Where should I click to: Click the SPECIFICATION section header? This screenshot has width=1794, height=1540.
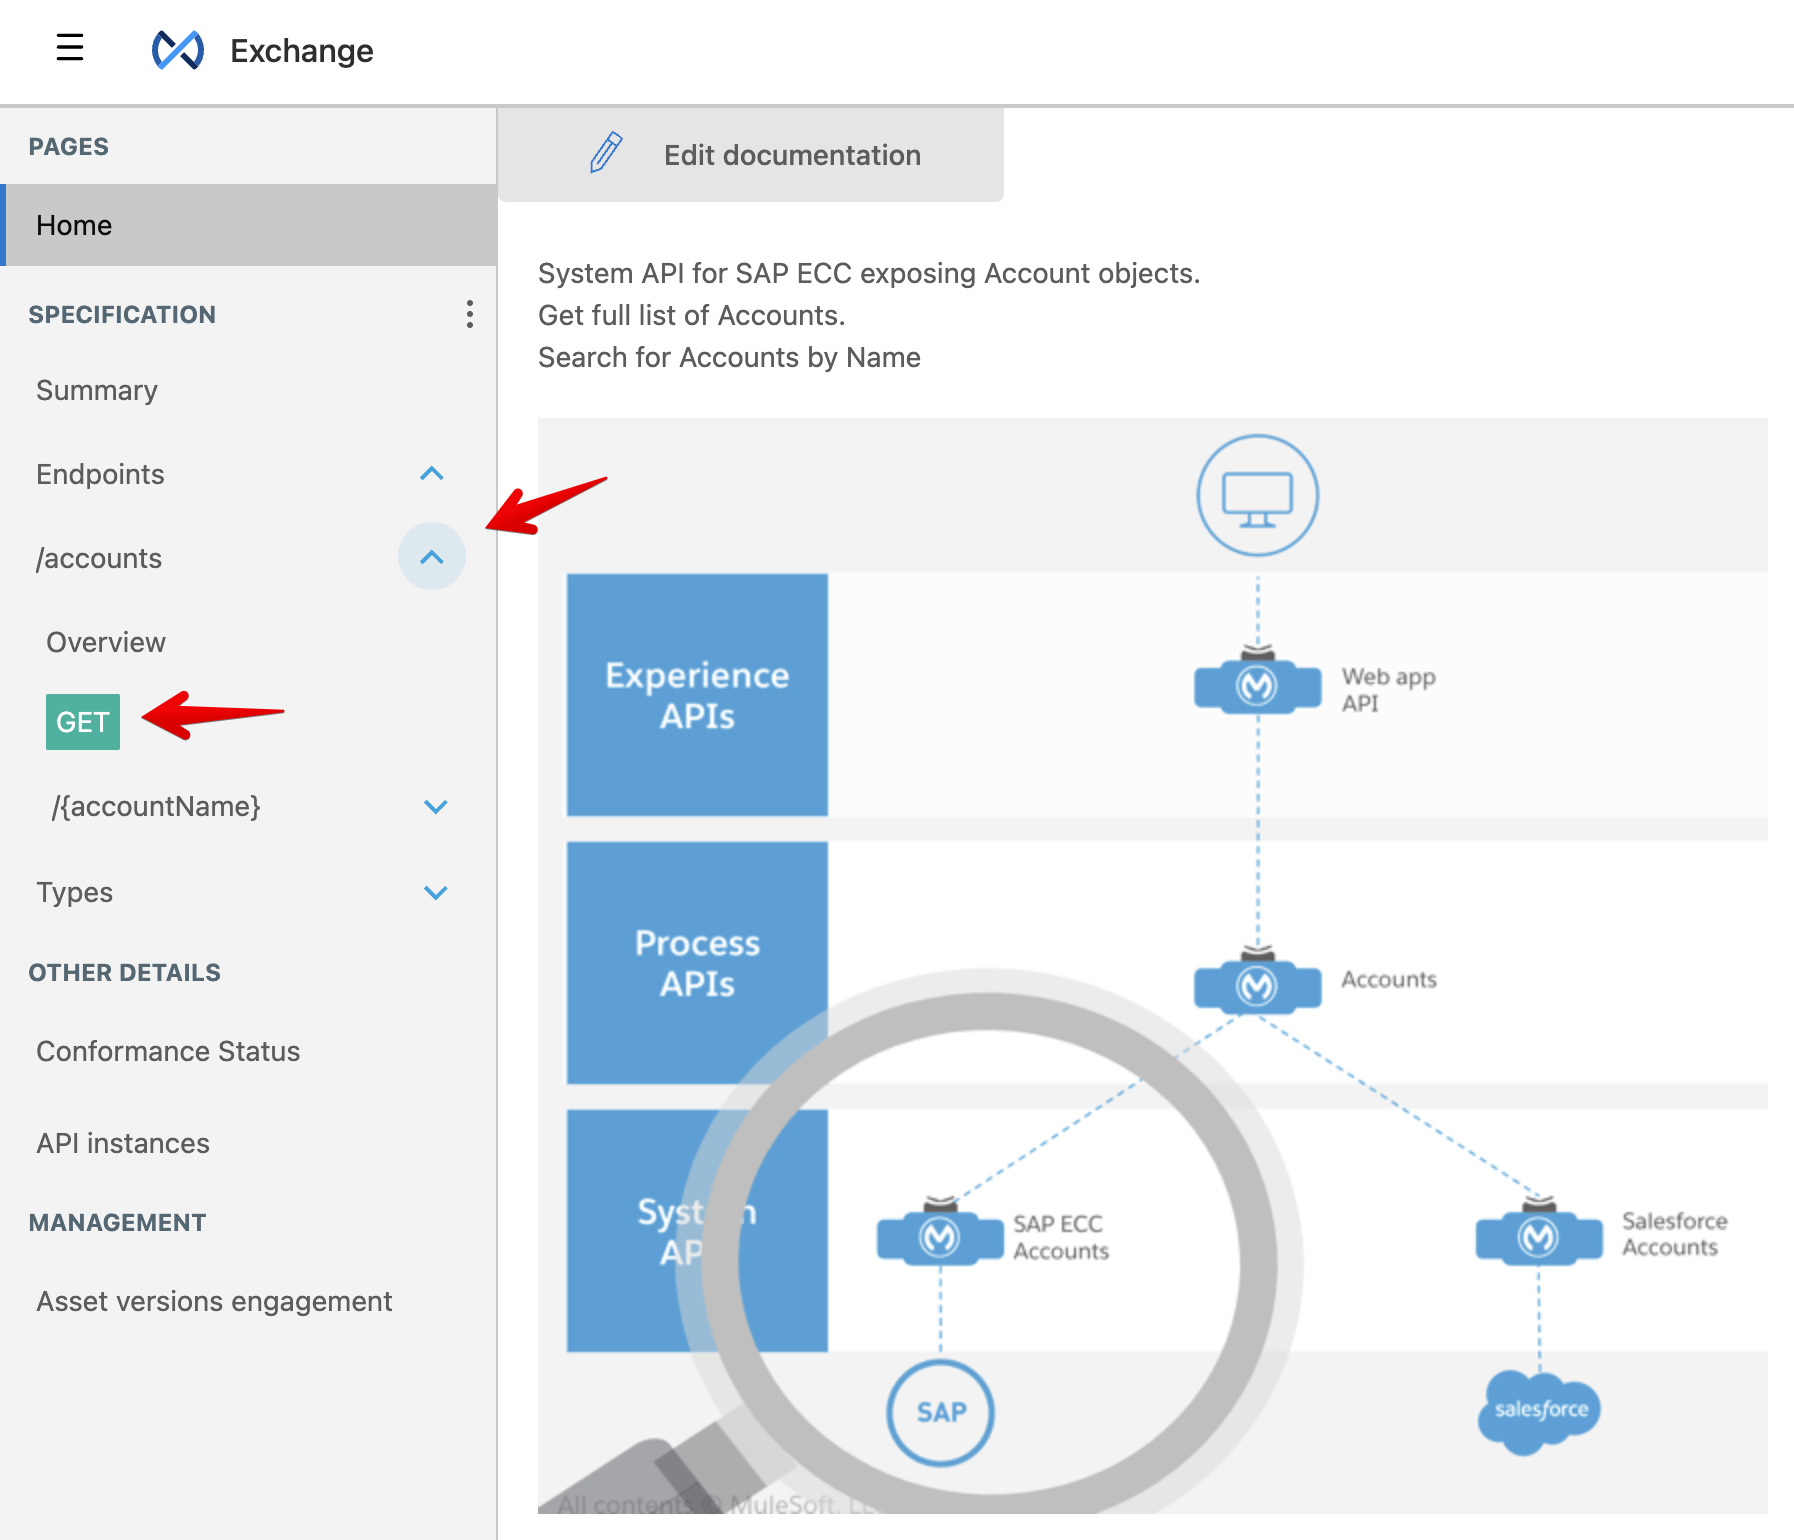[x=122, y=315]
